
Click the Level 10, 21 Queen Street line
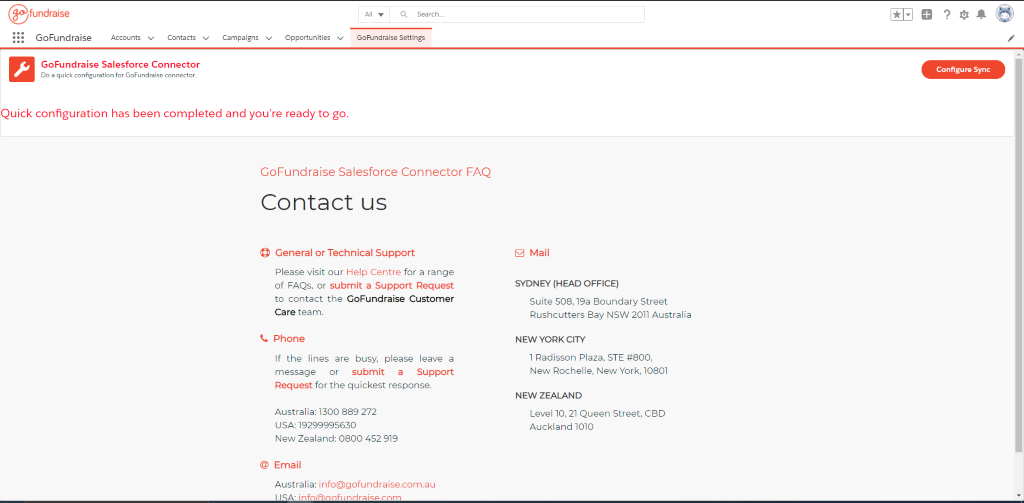click(x=598, y=414)
